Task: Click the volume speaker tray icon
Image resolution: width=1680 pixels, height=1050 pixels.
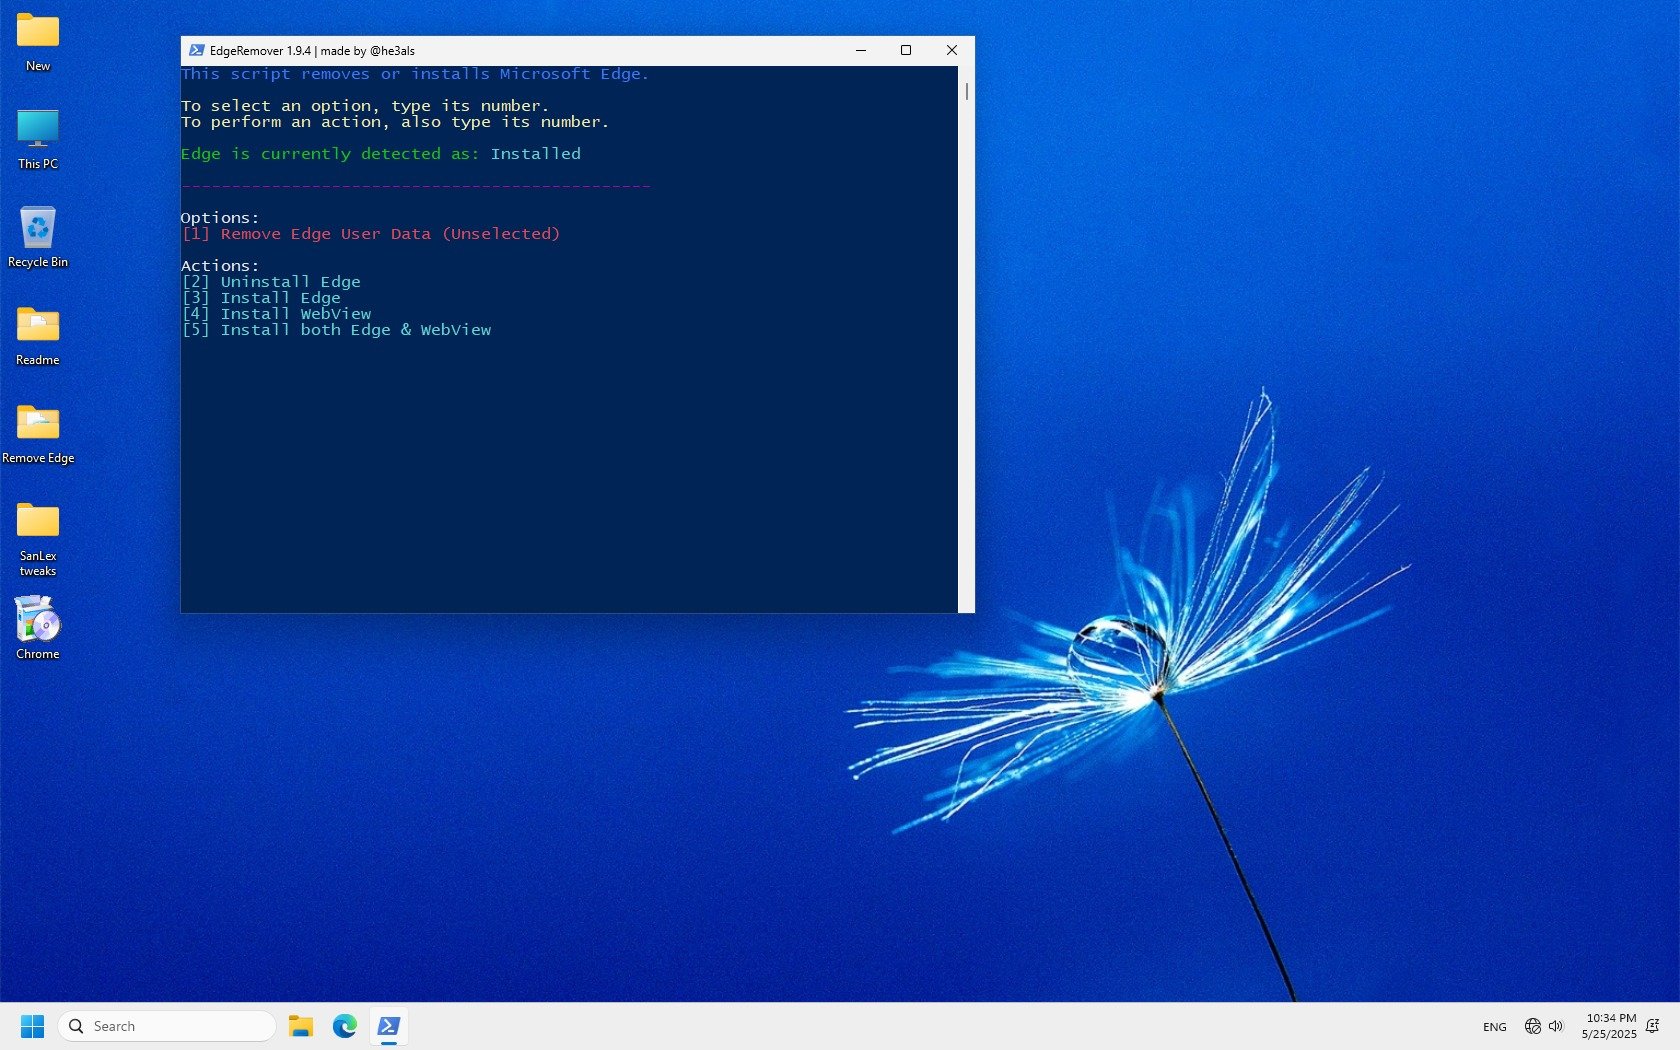Action: (x=1556, y=1026)
